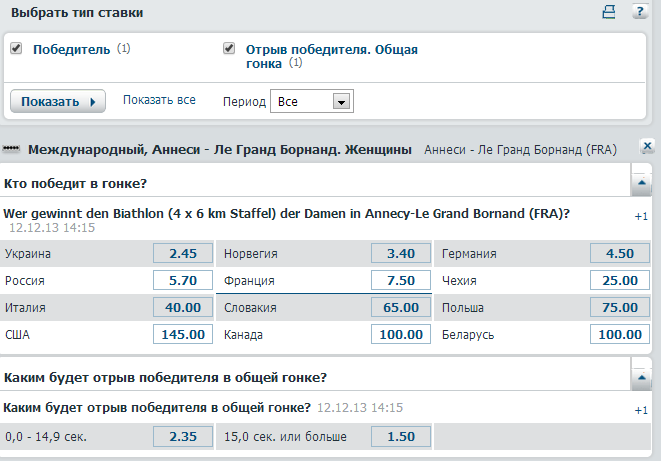Bet on Франция at 7.50

point(400,280)
